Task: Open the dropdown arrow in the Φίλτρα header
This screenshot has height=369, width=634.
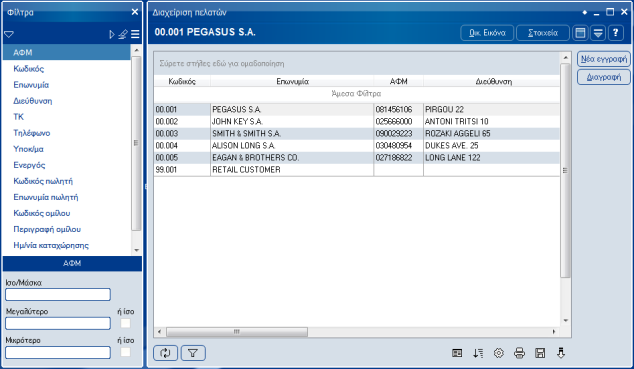Action: (x=9, y=34)
